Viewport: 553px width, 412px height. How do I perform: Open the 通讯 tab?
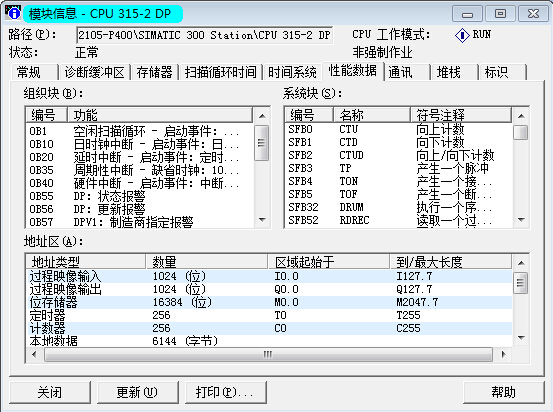pos(407,72)
